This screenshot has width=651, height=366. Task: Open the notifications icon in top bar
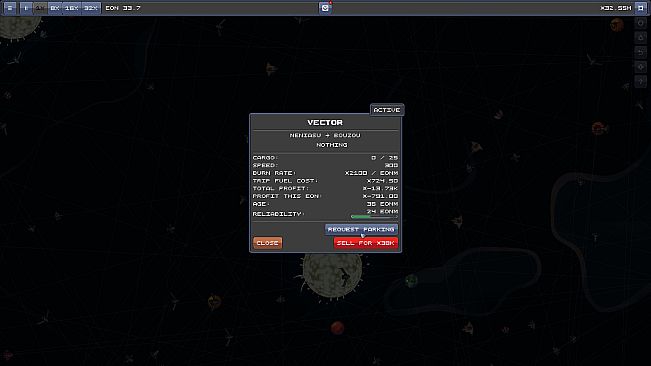(325, 7)
